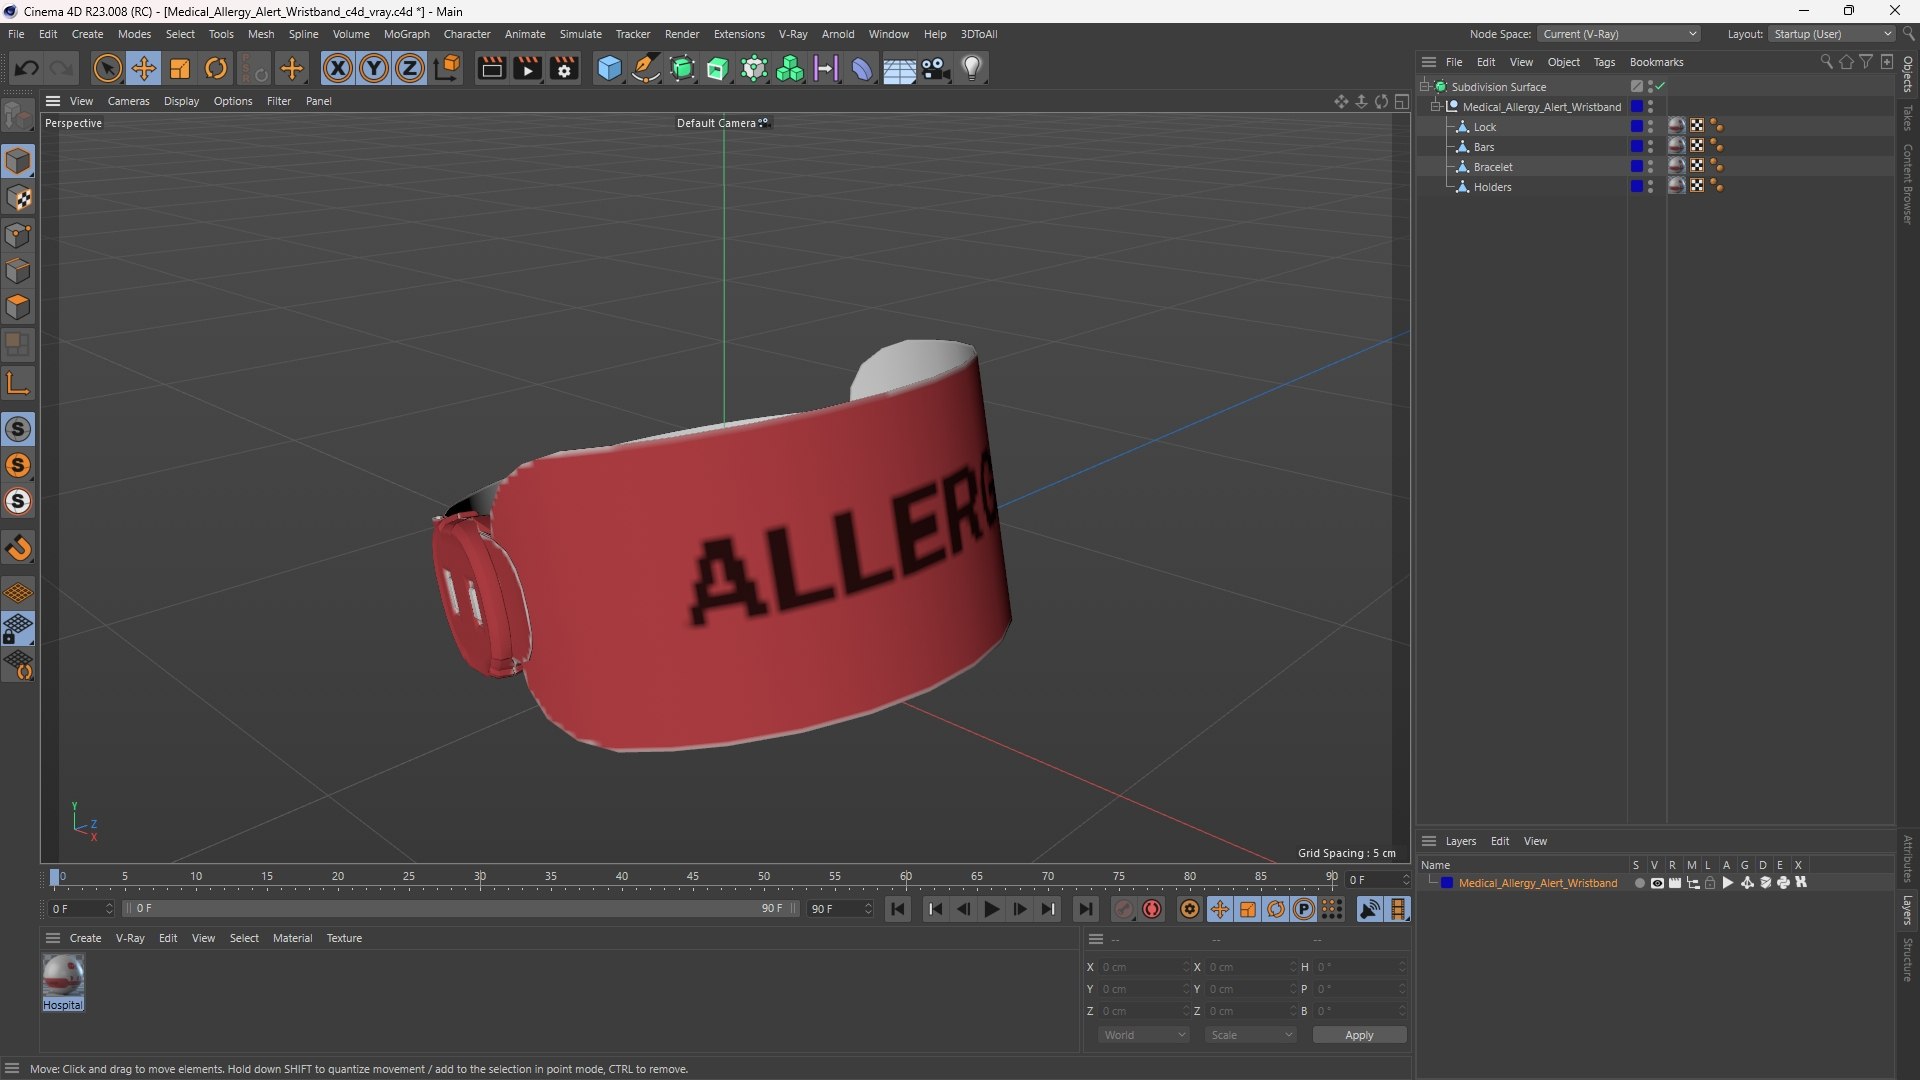Go to the start of animation
Viewport: 1920px width, 1080px height.
coord(898,909)
